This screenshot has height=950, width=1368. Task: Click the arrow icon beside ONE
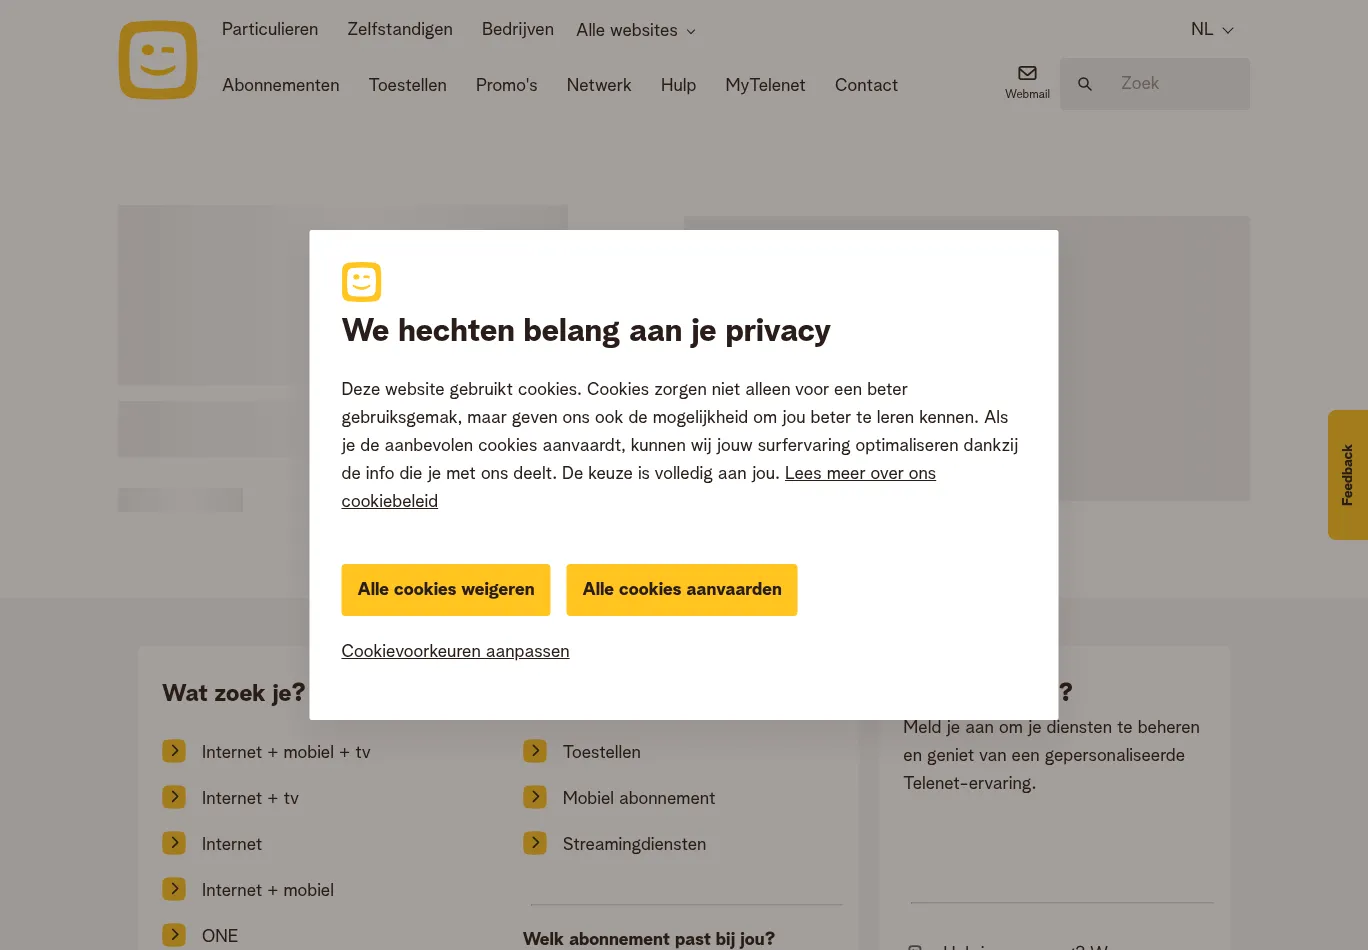(174, 935)
